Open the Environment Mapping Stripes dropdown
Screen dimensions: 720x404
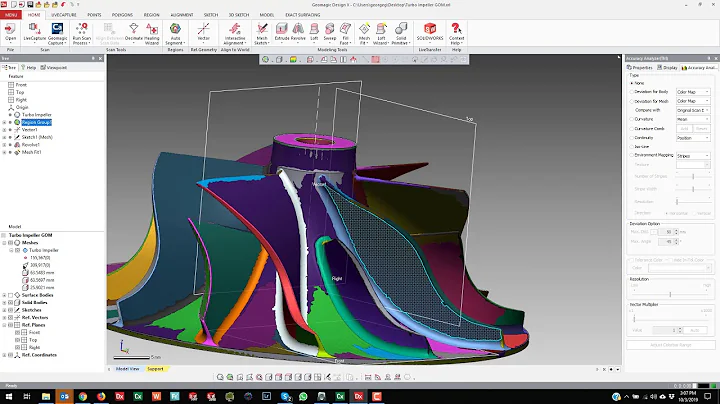pyautogui.click(x=693, y=156)
